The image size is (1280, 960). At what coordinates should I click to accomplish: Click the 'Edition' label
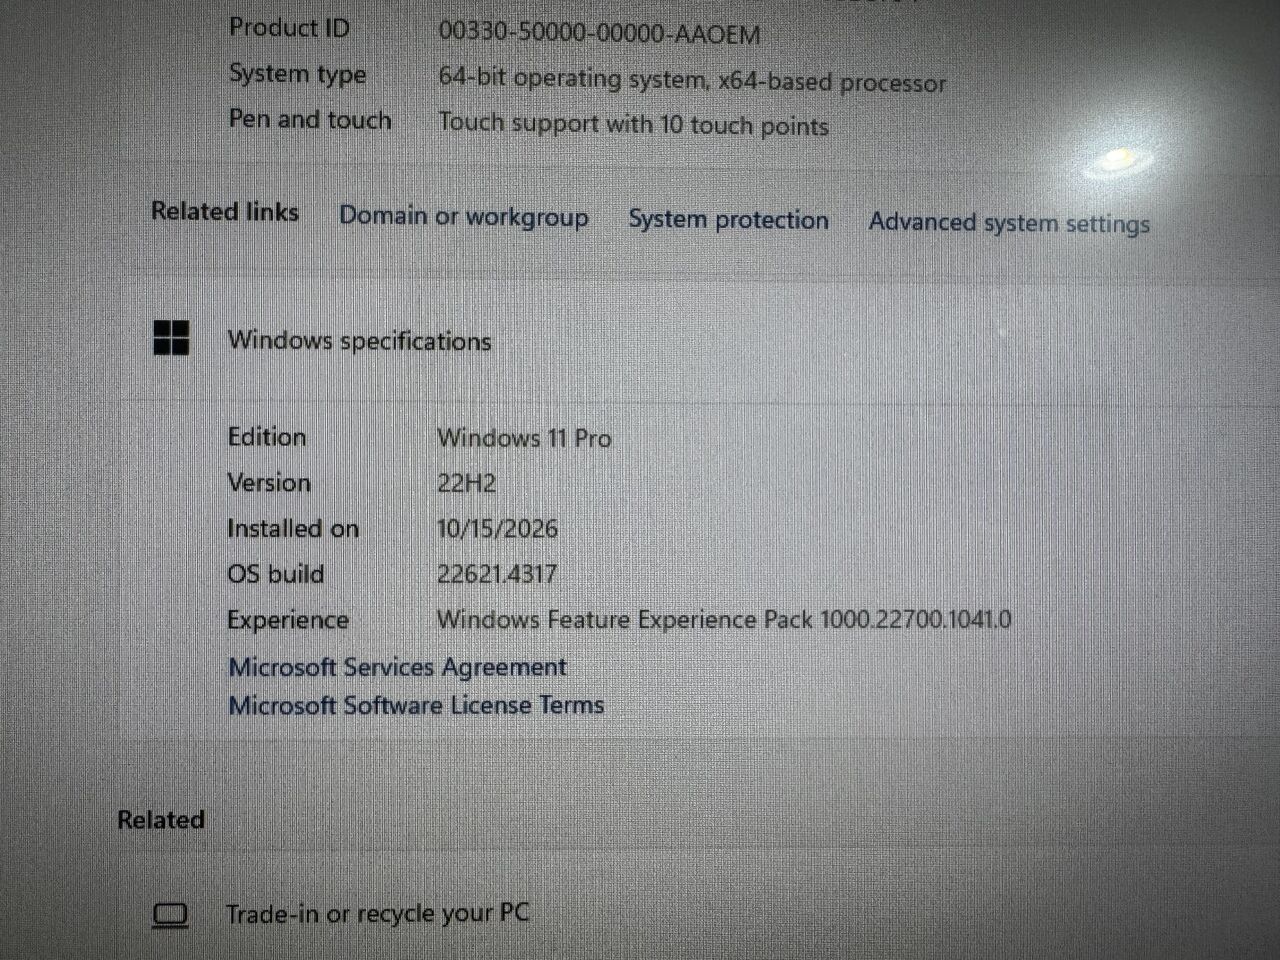267,437
